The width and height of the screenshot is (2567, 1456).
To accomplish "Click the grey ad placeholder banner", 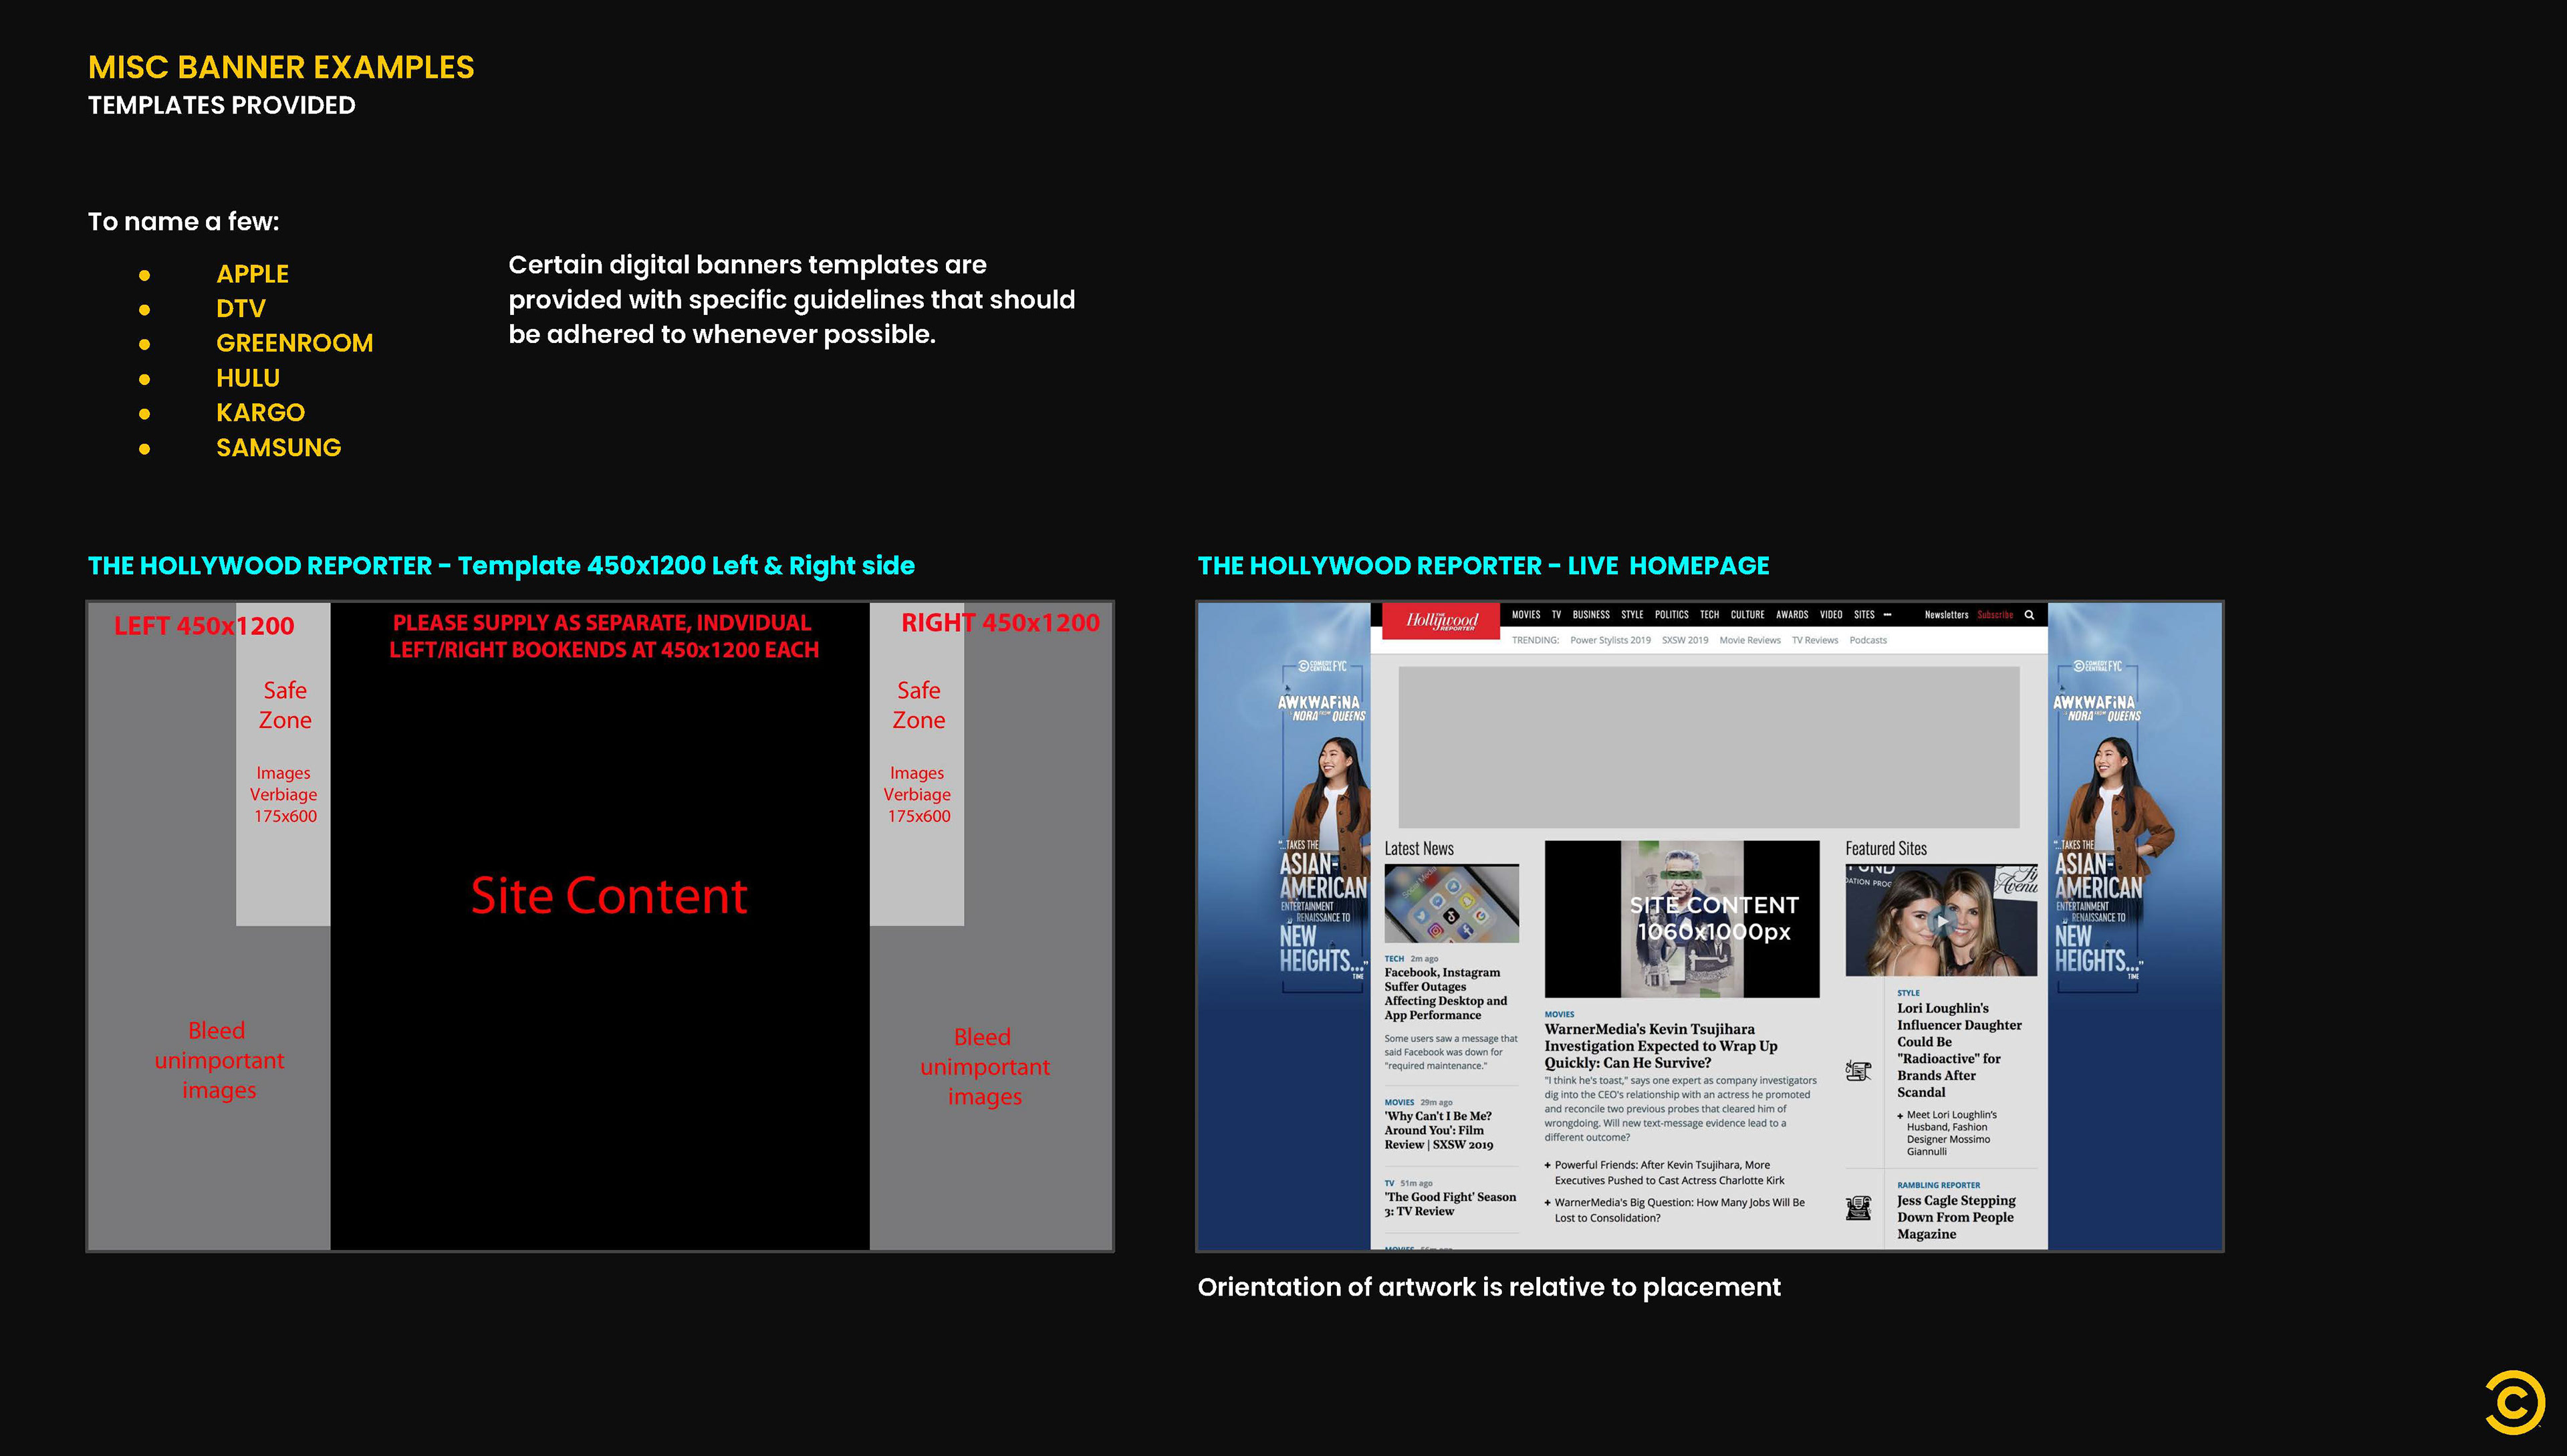I will (1709, 747).
